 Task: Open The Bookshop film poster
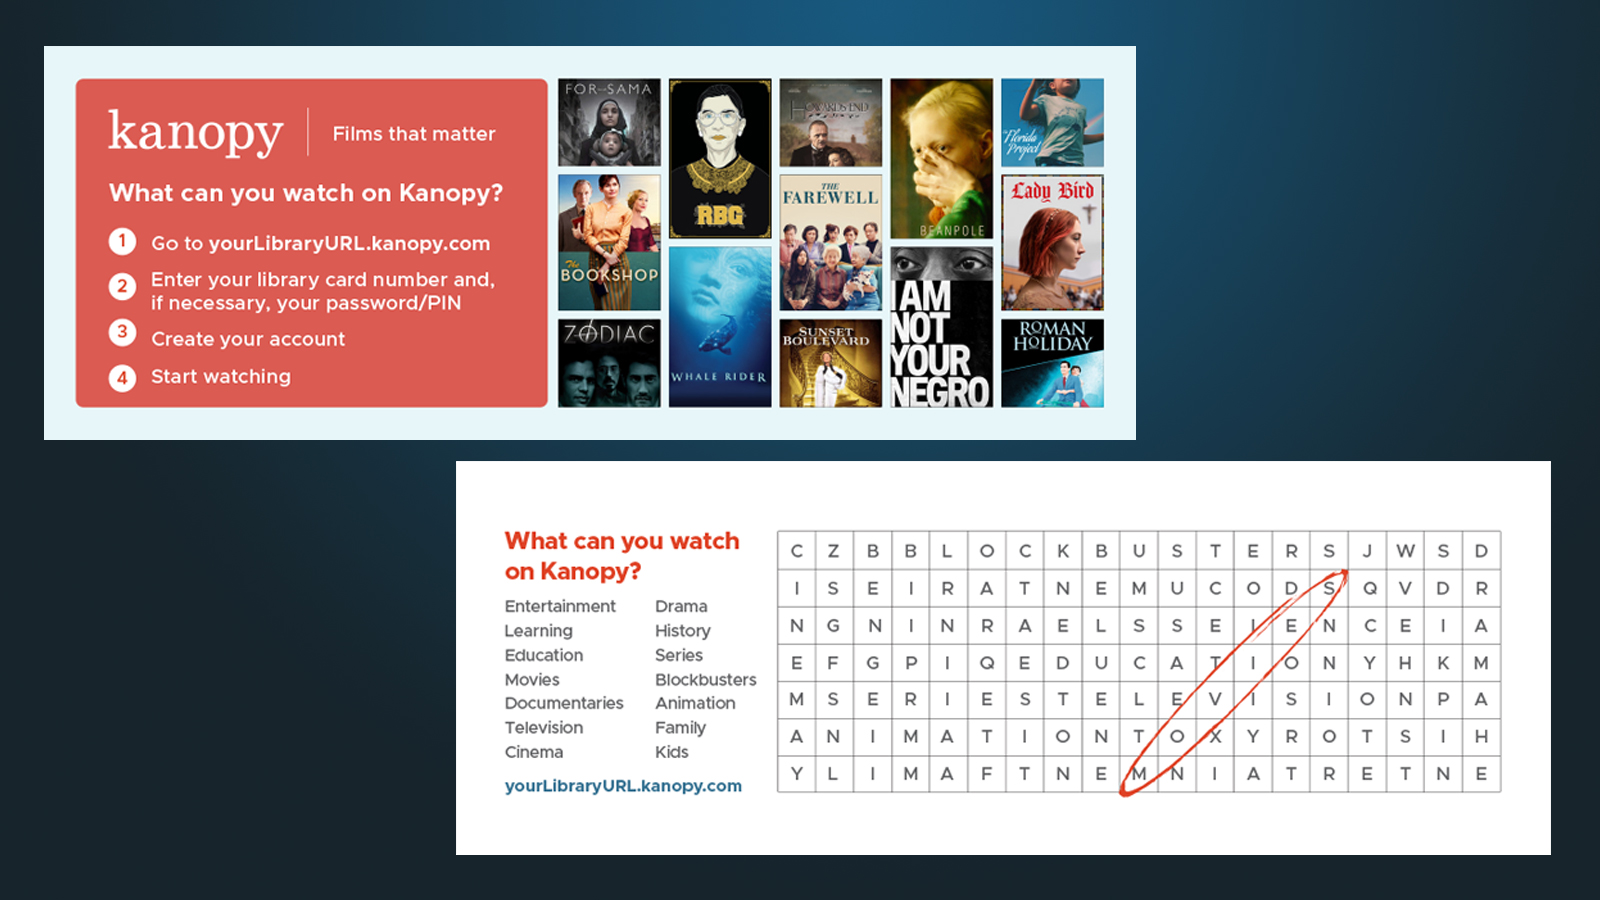point(609,243)
